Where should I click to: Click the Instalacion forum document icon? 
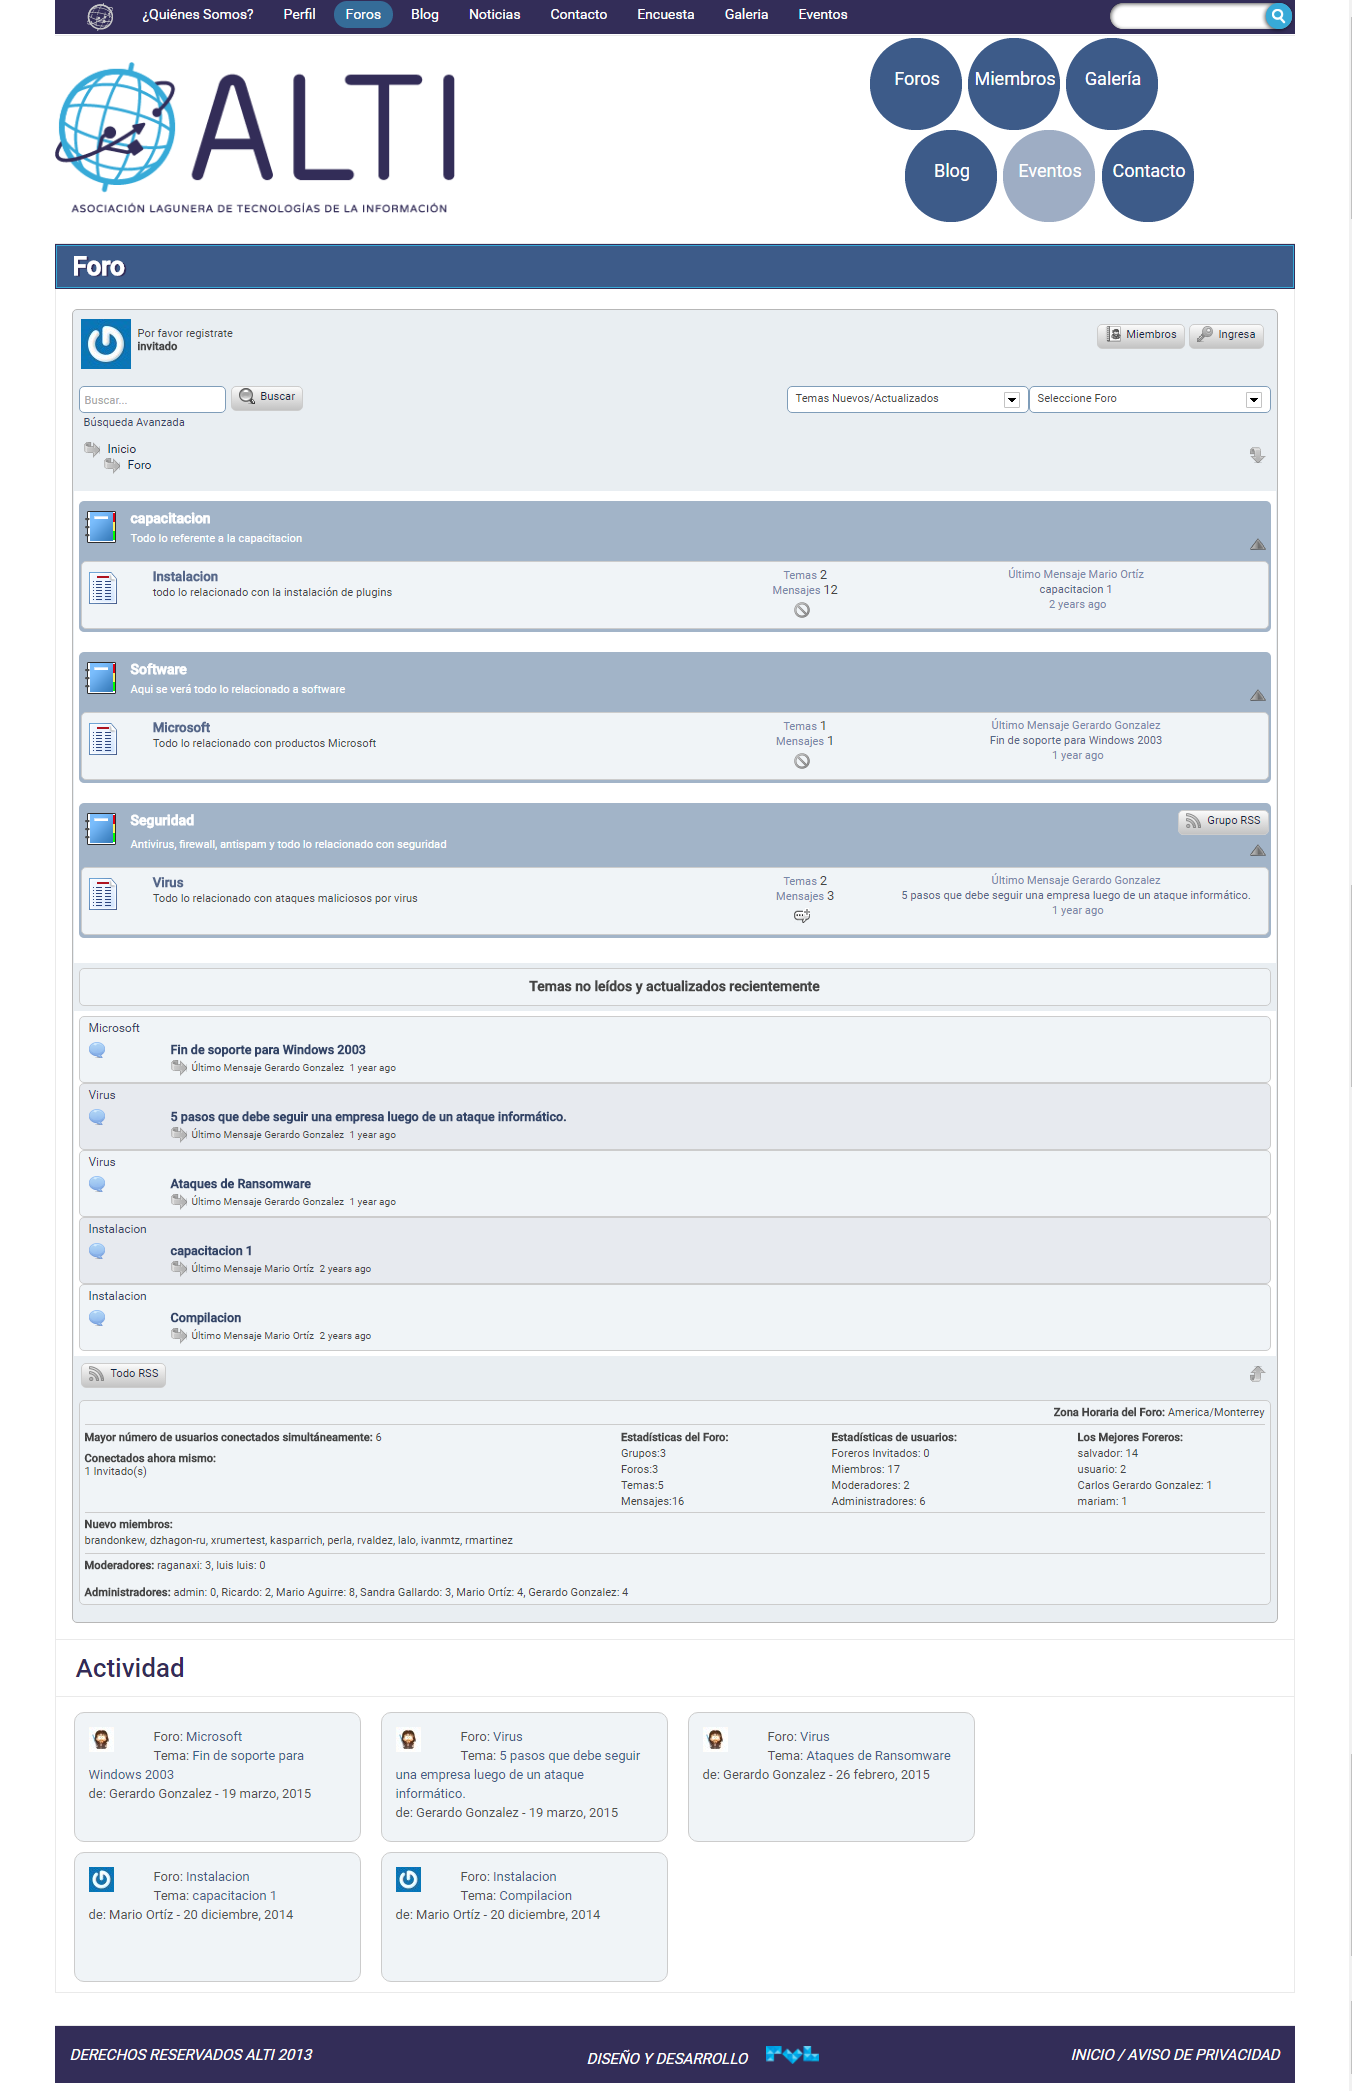tap(103, 588)
